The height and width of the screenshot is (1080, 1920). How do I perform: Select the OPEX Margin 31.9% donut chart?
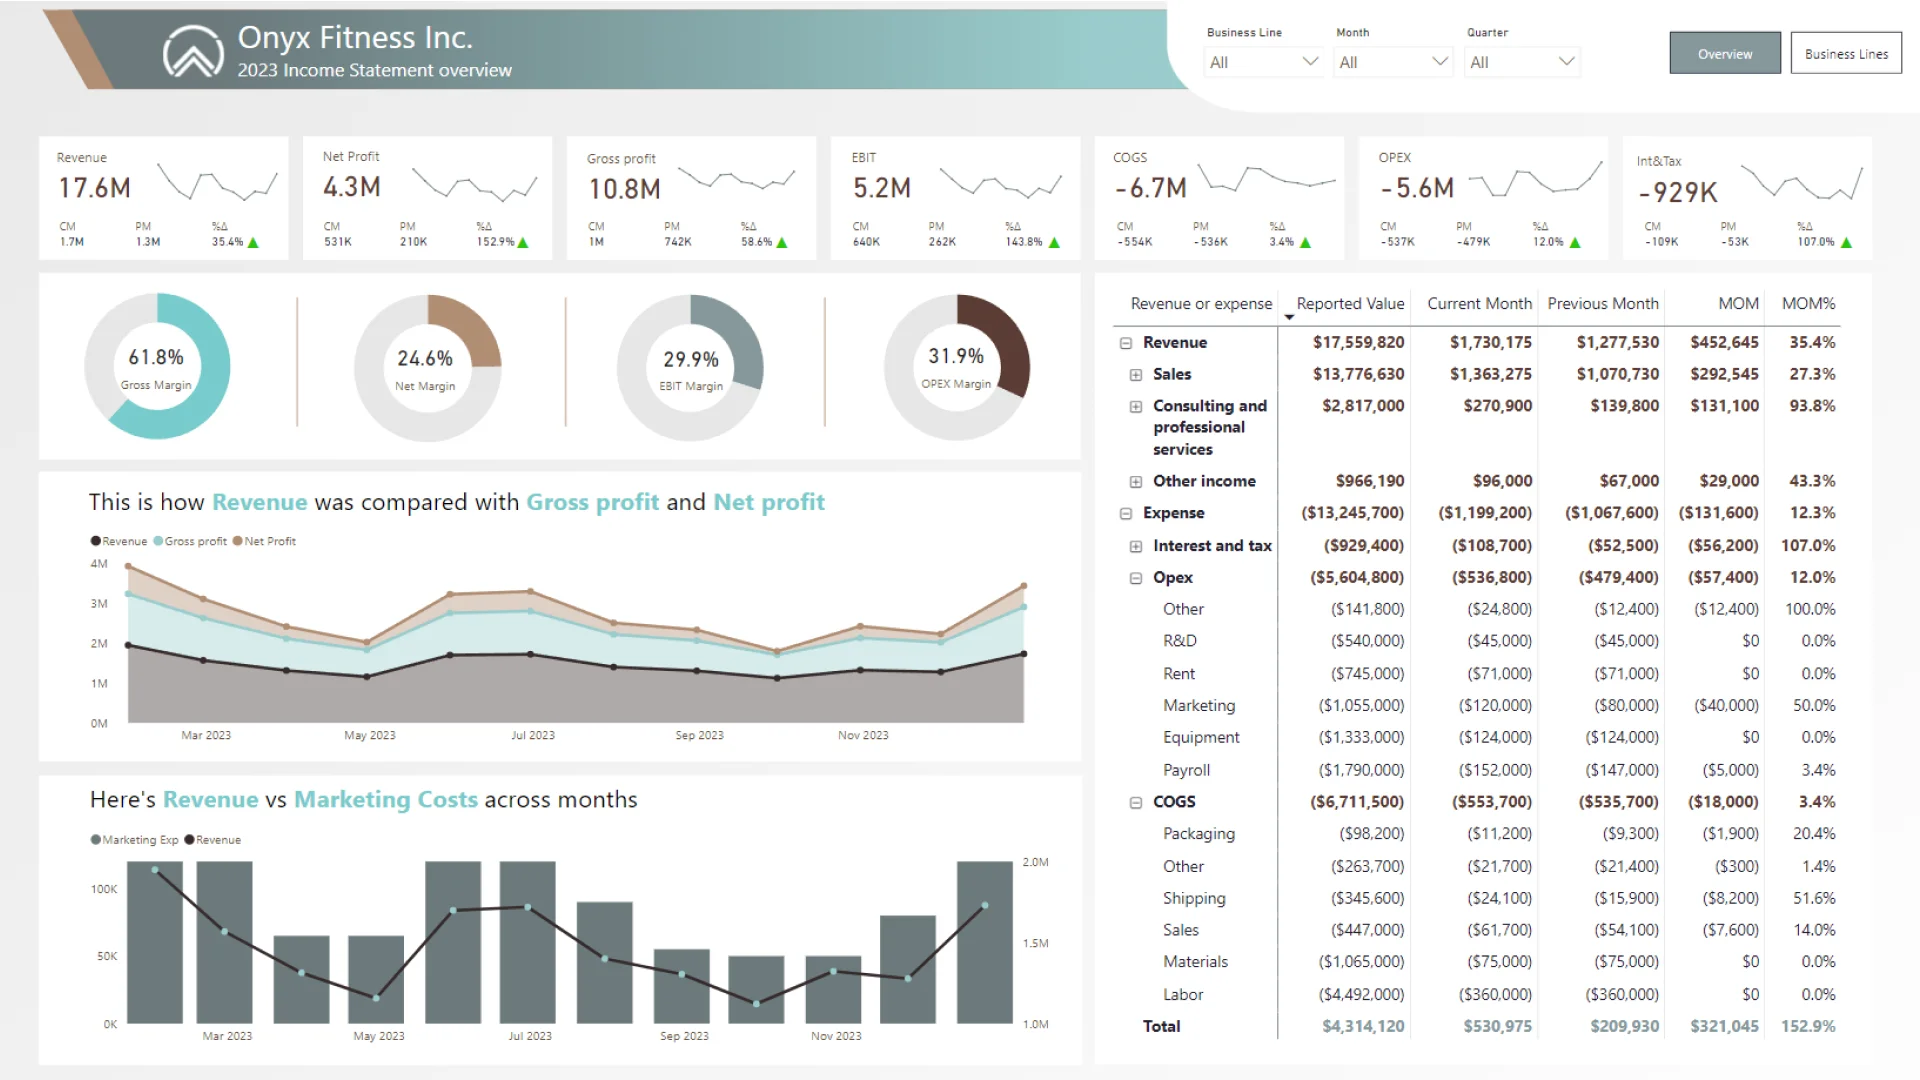(957, 367)
